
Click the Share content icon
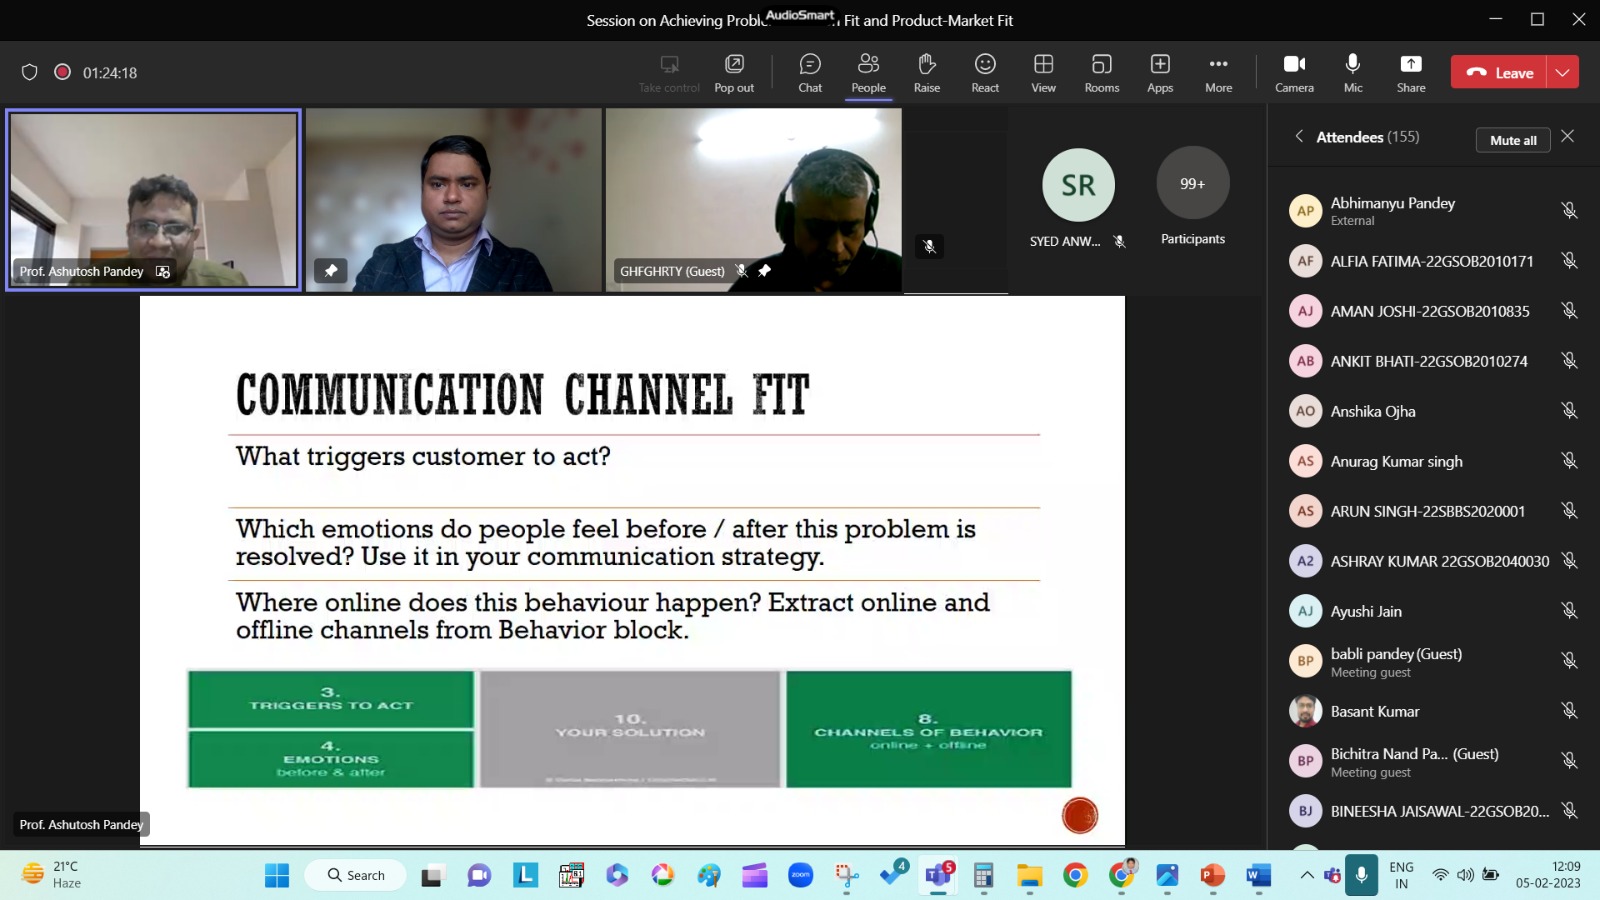point(1411,73)
